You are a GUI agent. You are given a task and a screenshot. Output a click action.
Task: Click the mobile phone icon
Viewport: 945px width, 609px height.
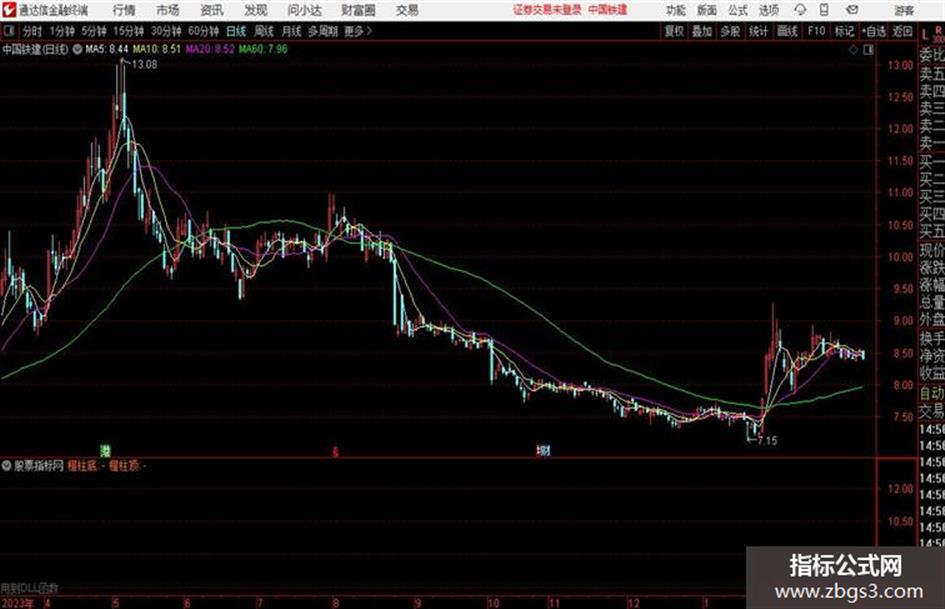coord(824,10)
